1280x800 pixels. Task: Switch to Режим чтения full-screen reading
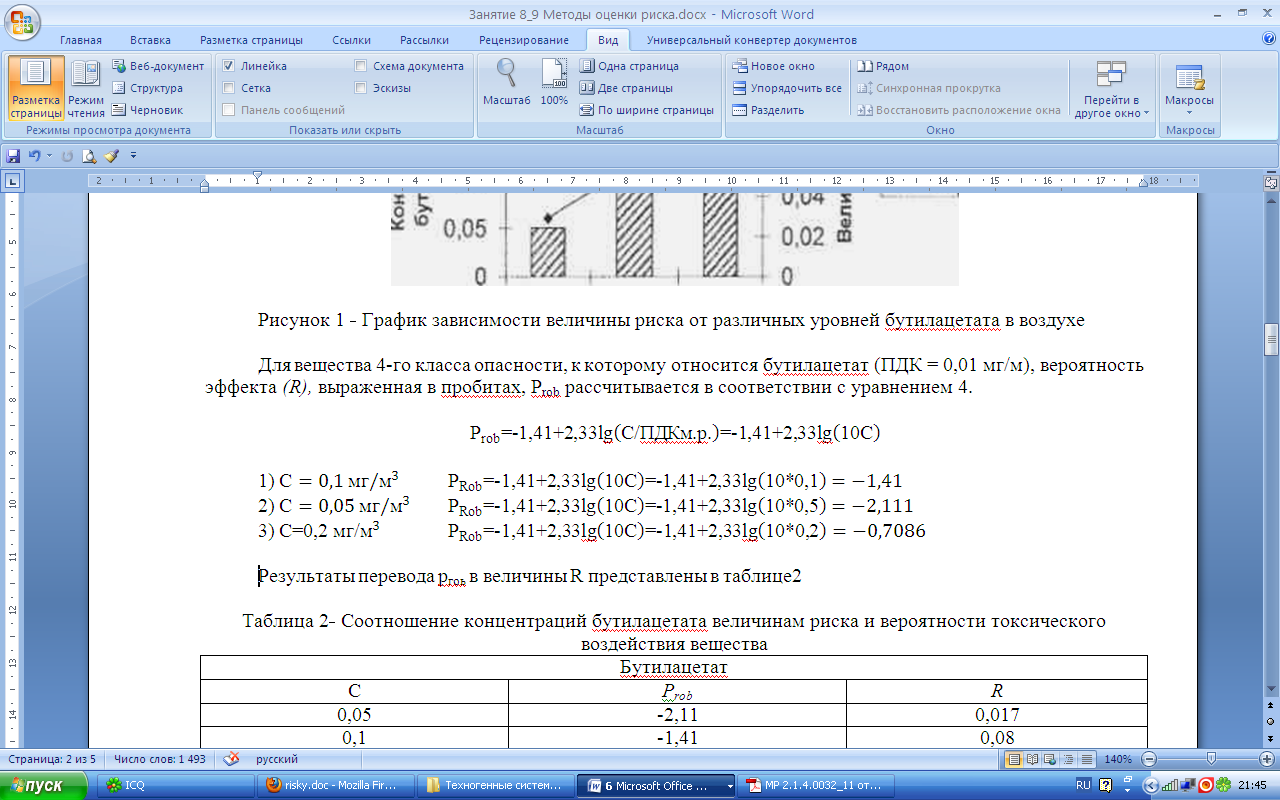[86, 89]
